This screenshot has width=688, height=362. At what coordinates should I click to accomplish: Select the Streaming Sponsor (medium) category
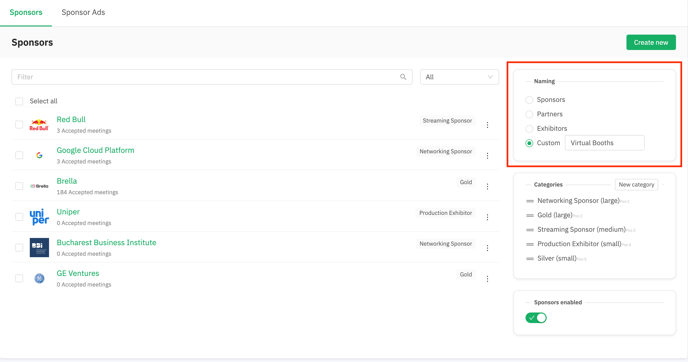[x=581, y=229]
